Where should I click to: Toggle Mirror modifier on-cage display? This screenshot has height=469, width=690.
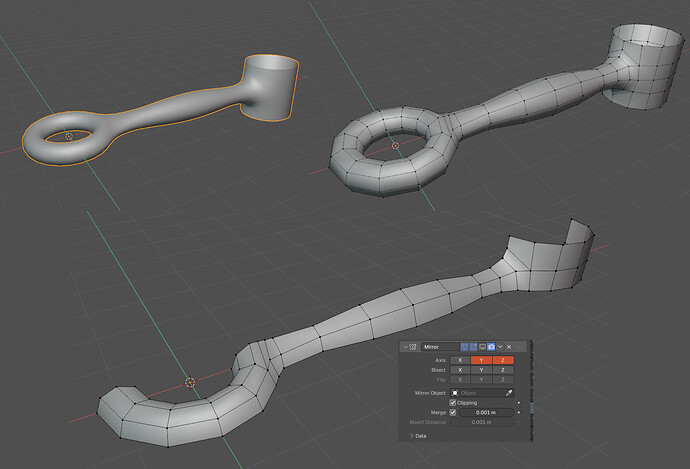point(464,347)
